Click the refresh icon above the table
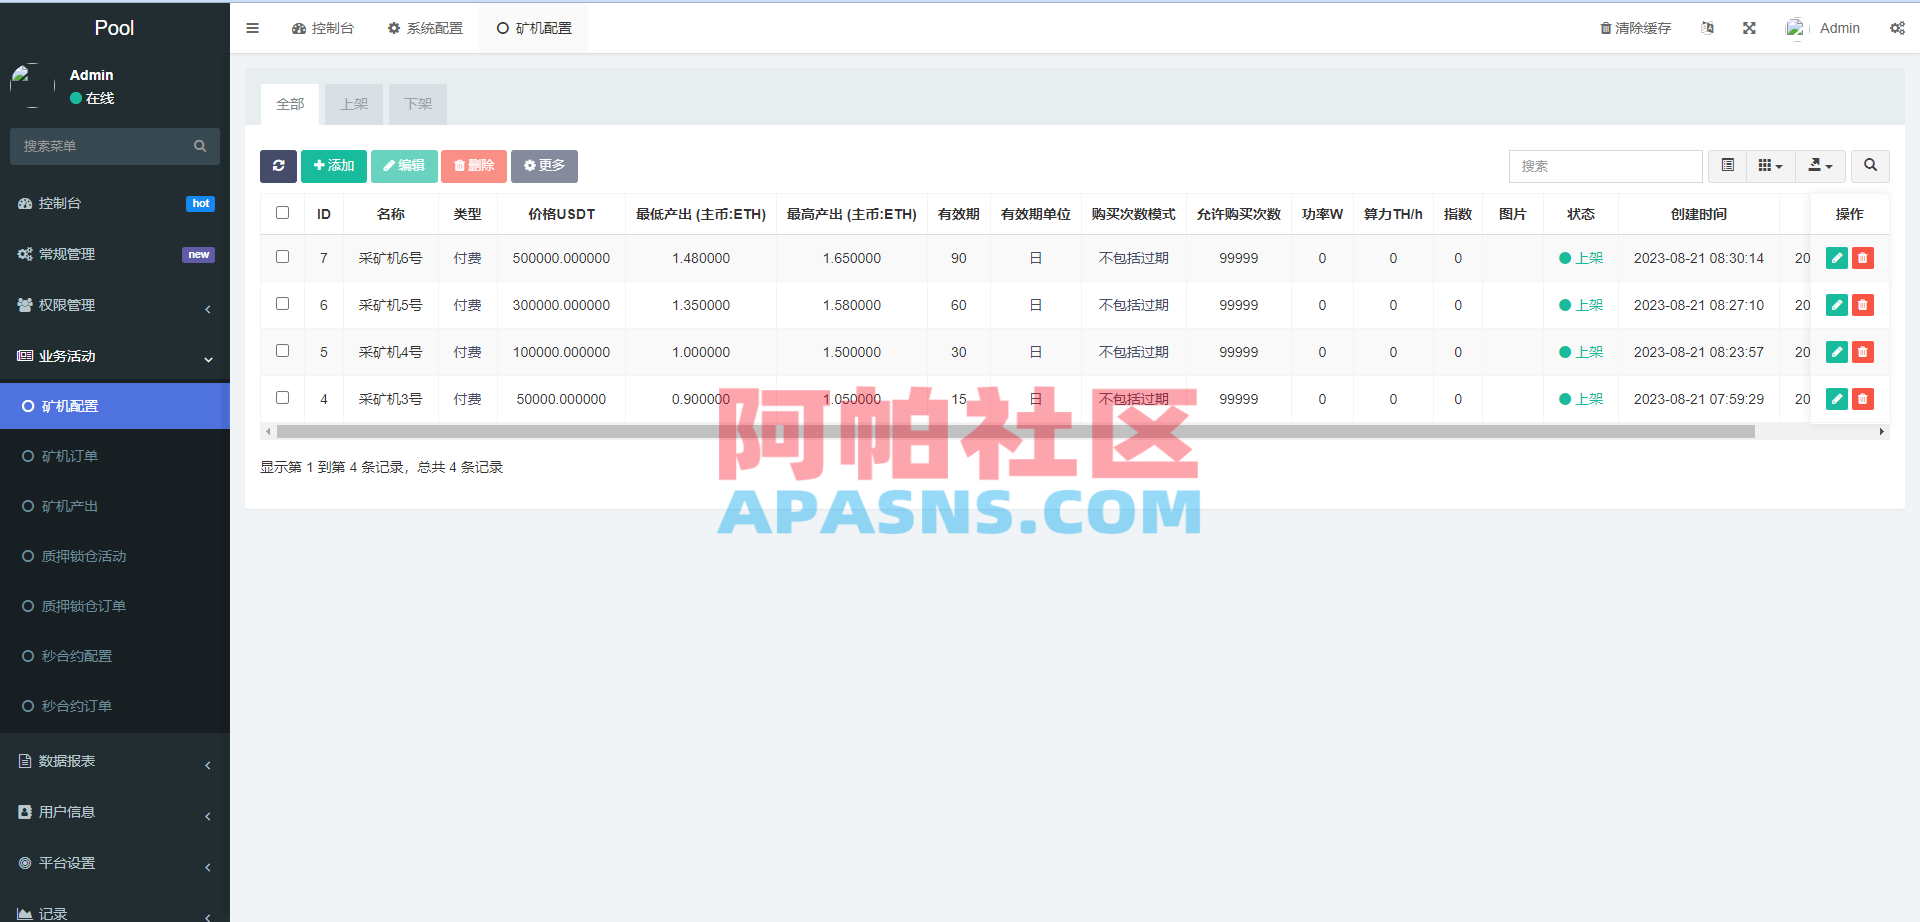Viewport: 1920px width, 922px height. click(x=278, y=166)
